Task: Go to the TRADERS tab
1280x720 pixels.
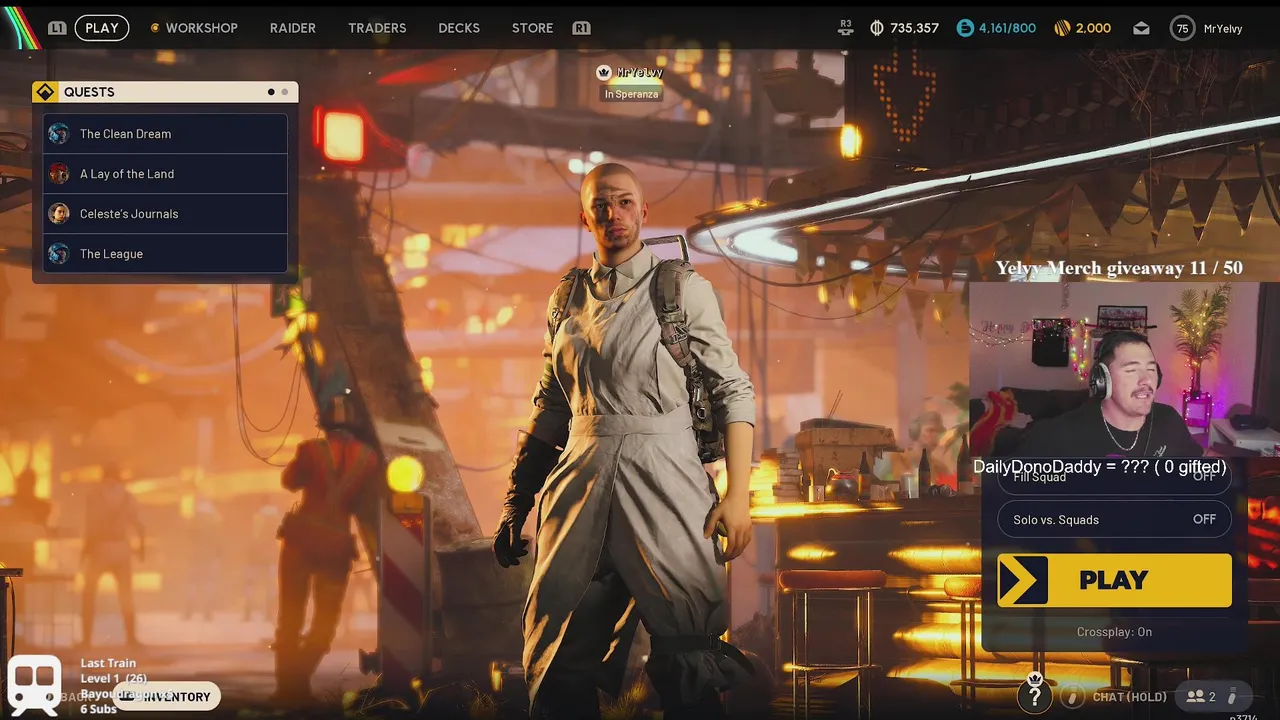Action: pos(377,28)
